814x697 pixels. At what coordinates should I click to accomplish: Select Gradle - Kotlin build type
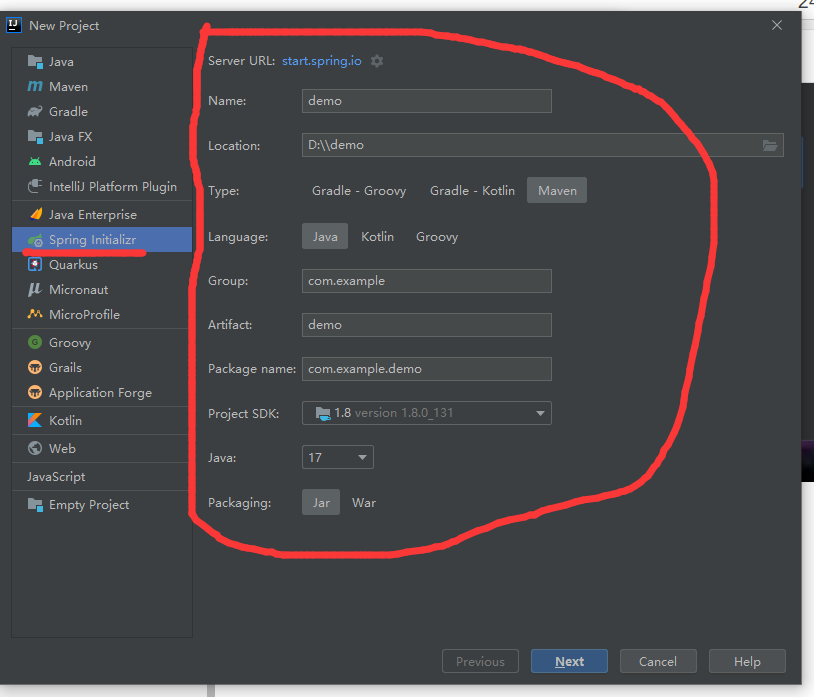tap(472, 190)
